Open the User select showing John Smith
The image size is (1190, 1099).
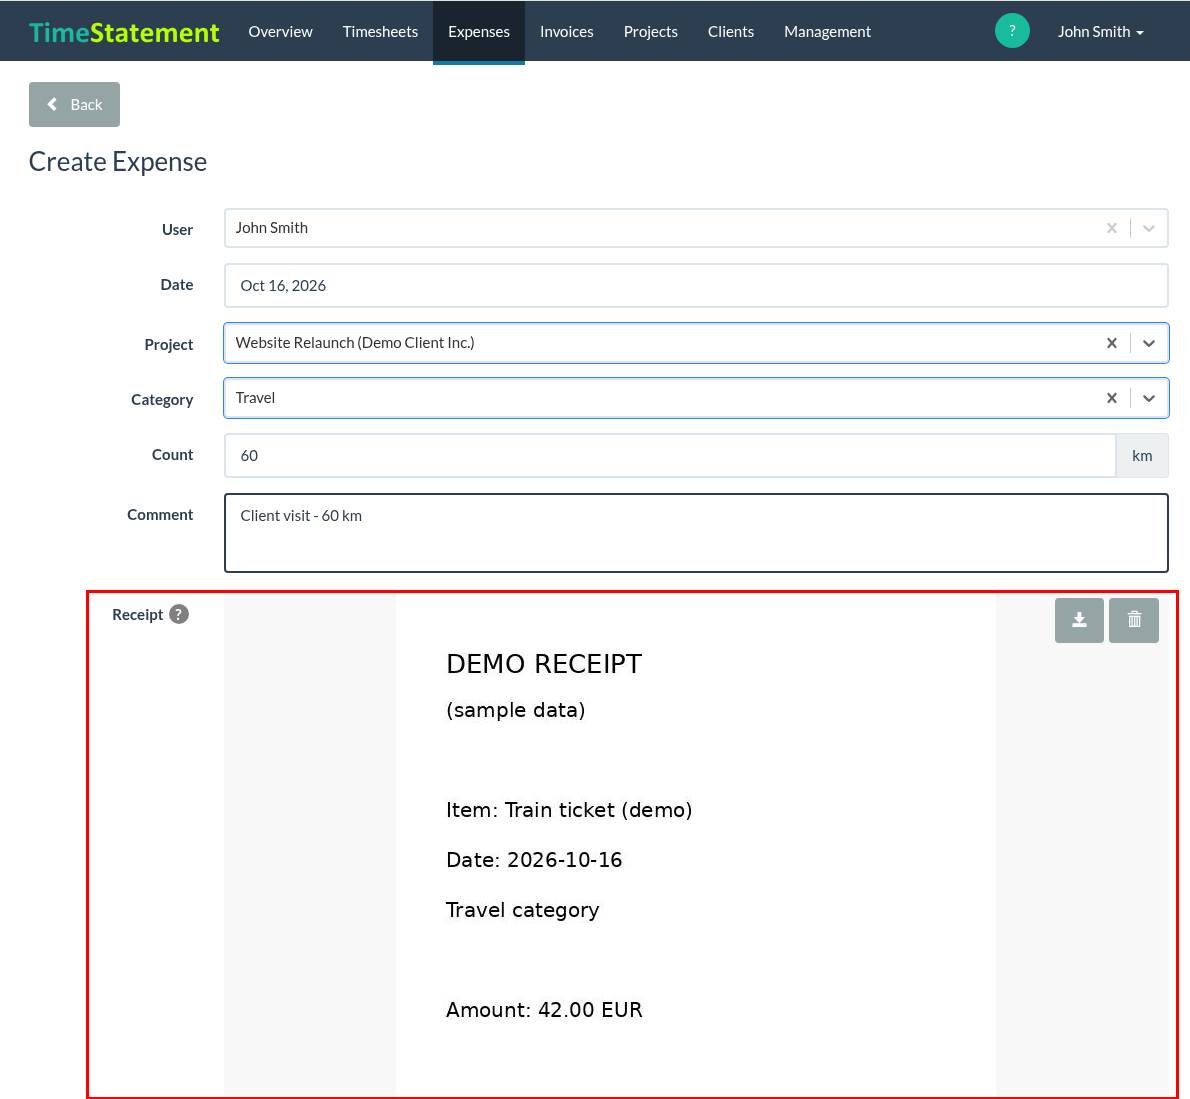click(696, 228)
